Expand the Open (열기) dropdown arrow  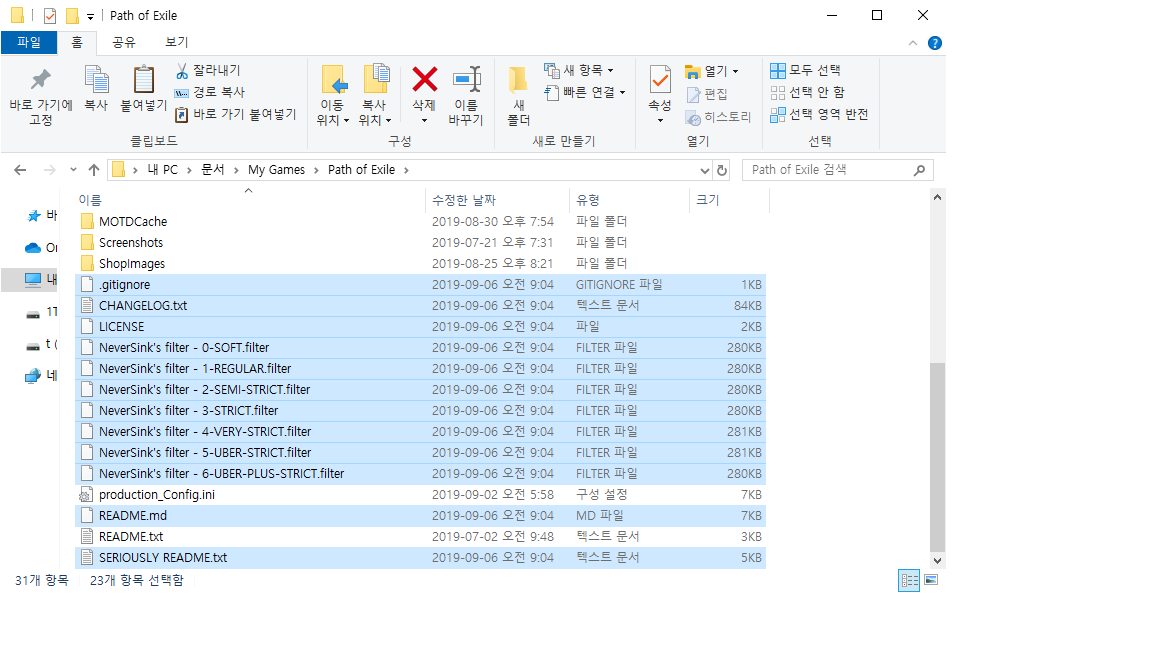[735, 71]
